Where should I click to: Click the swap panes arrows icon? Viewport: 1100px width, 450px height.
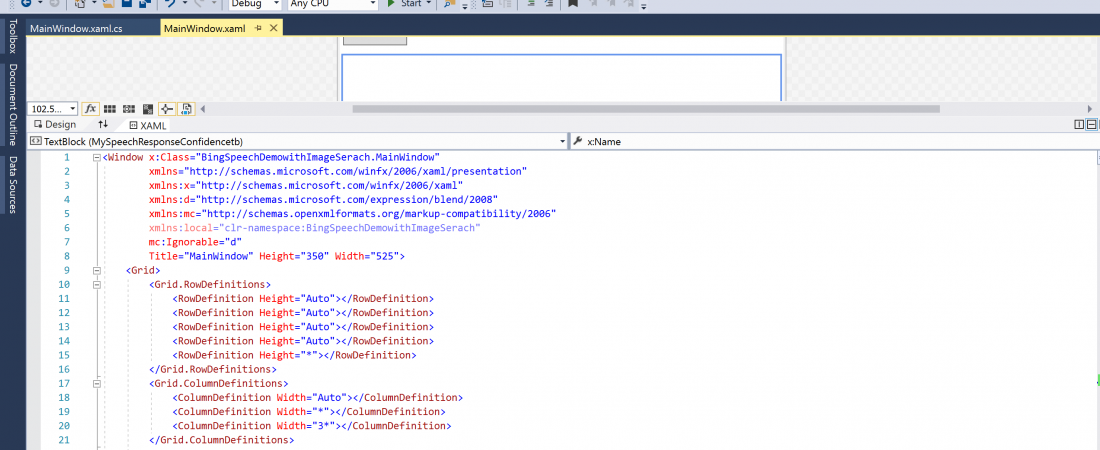102,125
